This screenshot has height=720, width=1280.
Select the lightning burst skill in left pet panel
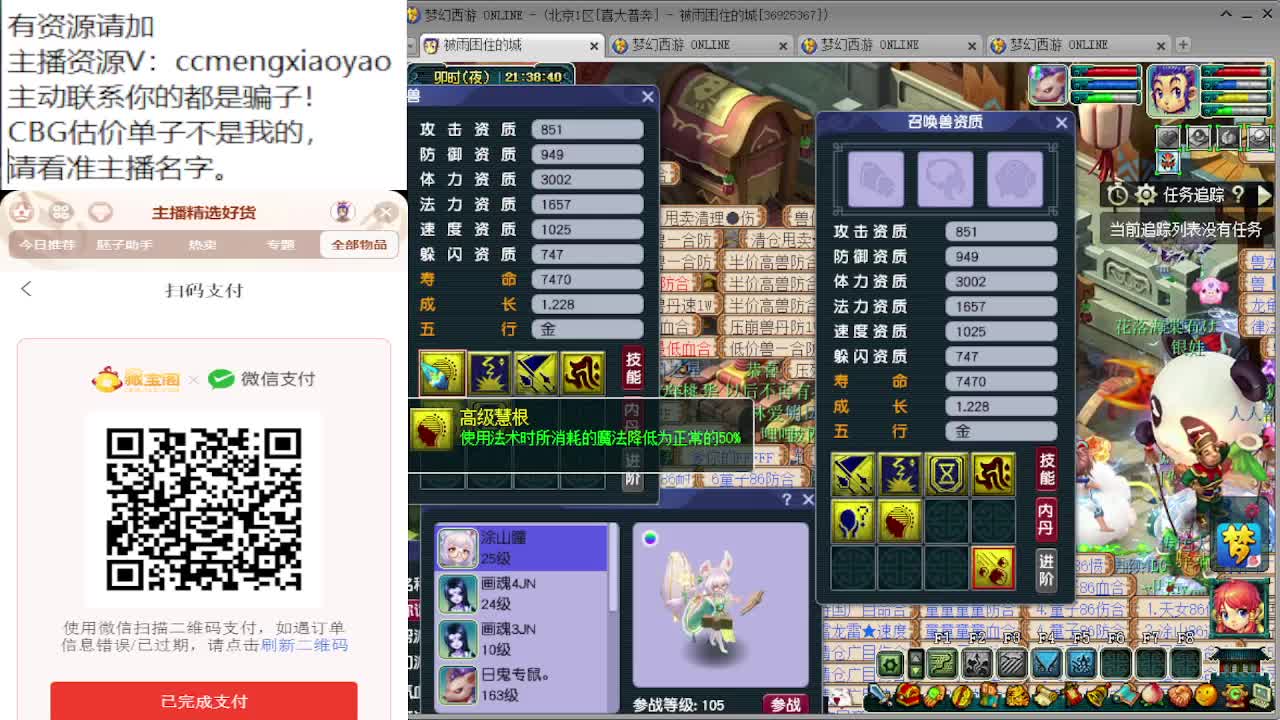[489, 372]
